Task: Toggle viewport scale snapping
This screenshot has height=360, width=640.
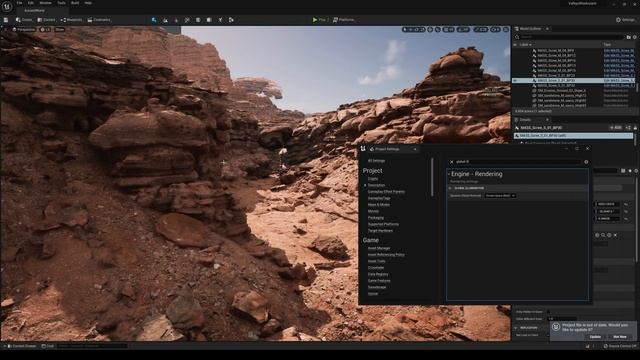Action: [480, 30]
